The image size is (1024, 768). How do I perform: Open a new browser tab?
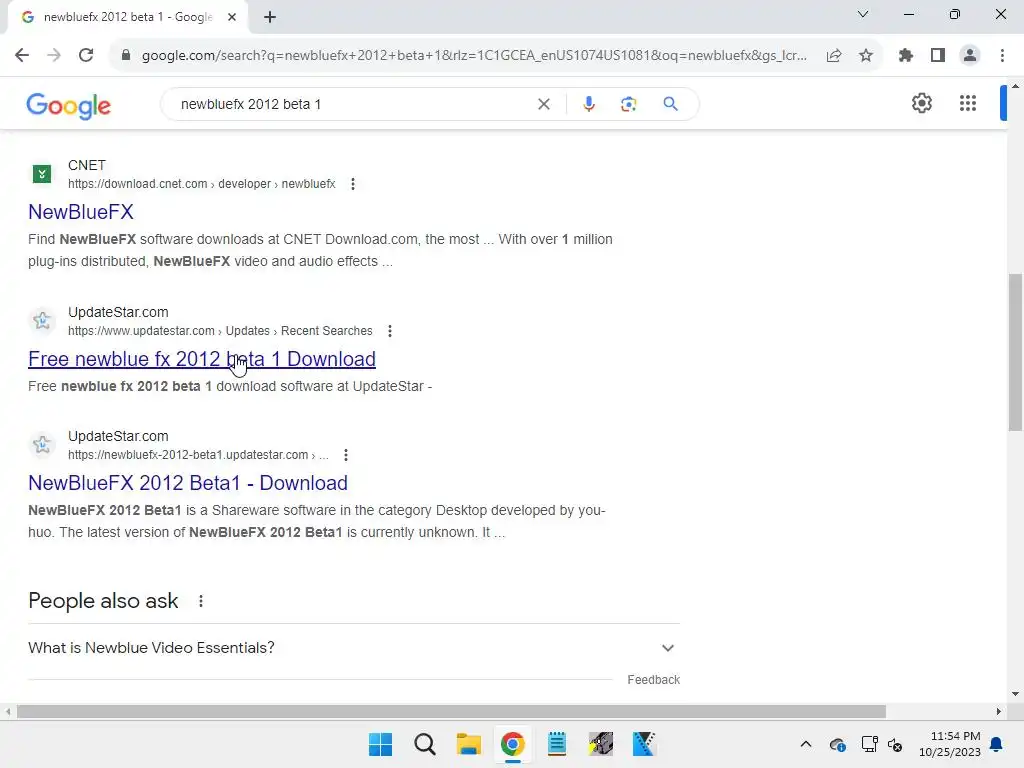pos(270,17)
